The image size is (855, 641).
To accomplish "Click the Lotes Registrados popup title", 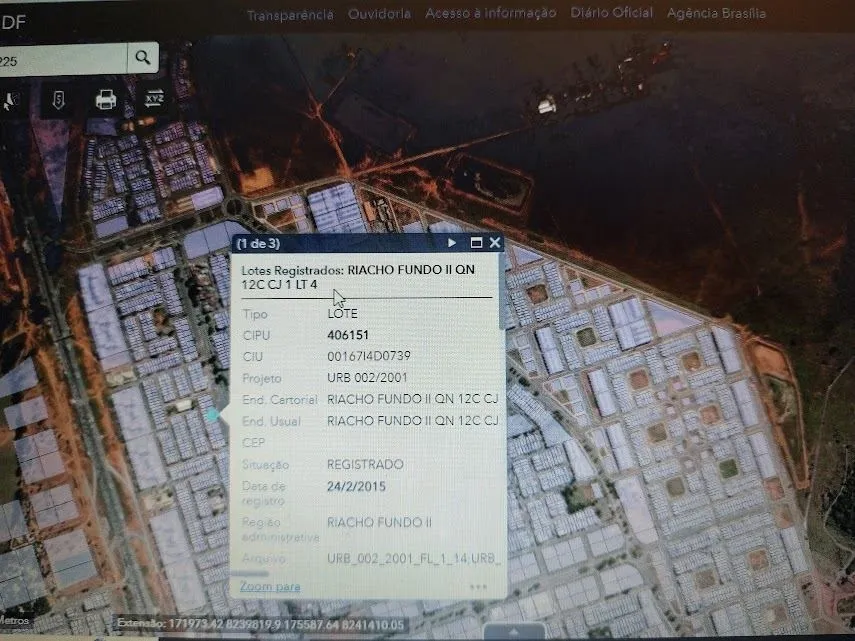I will coord(358,276).
